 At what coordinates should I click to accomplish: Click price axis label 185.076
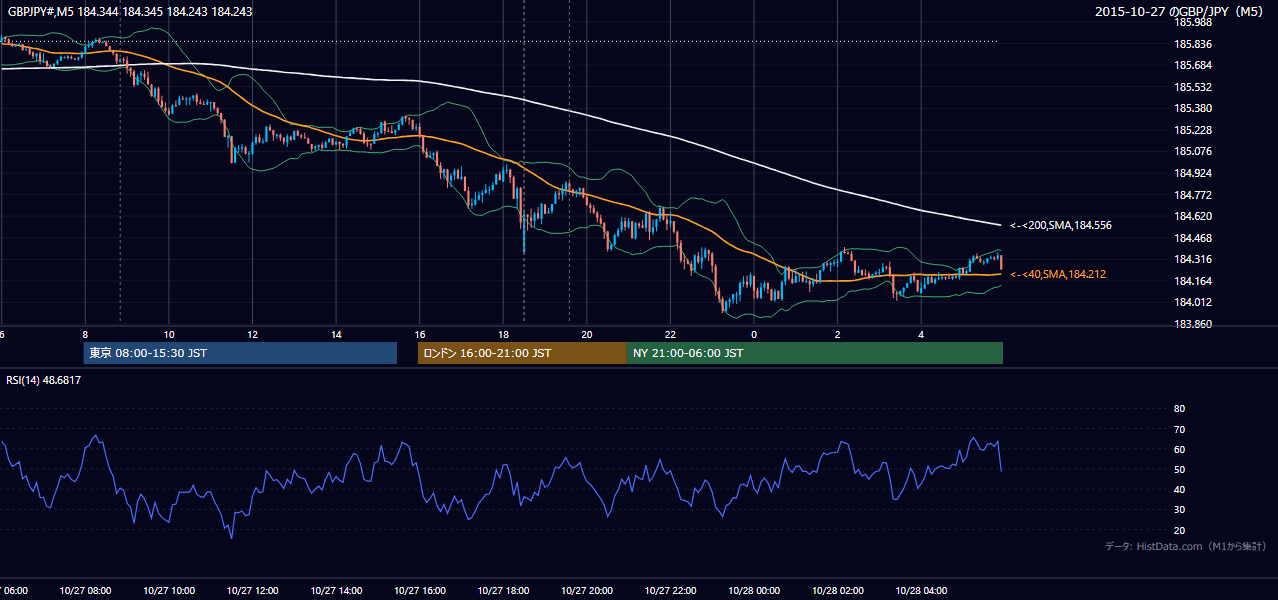pyautogui.click(x=1193, y=151)
